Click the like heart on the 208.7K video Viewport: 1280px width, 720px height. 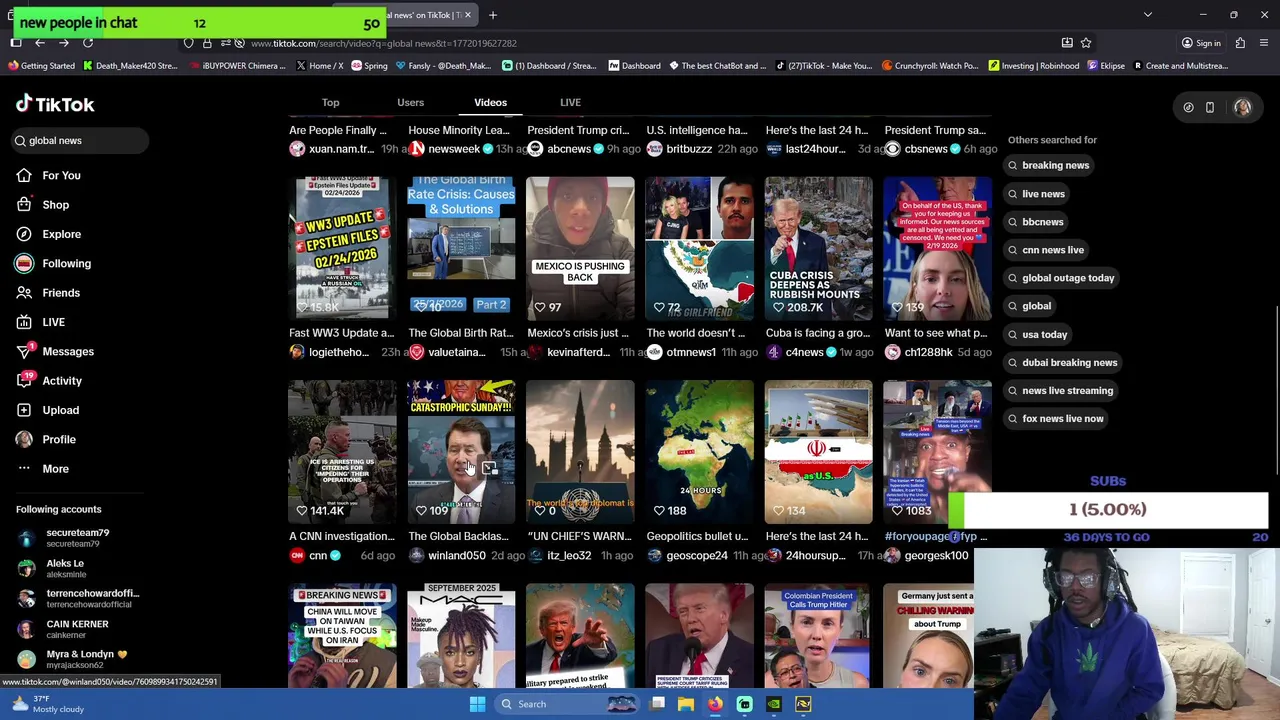click(x=778, y=307)
